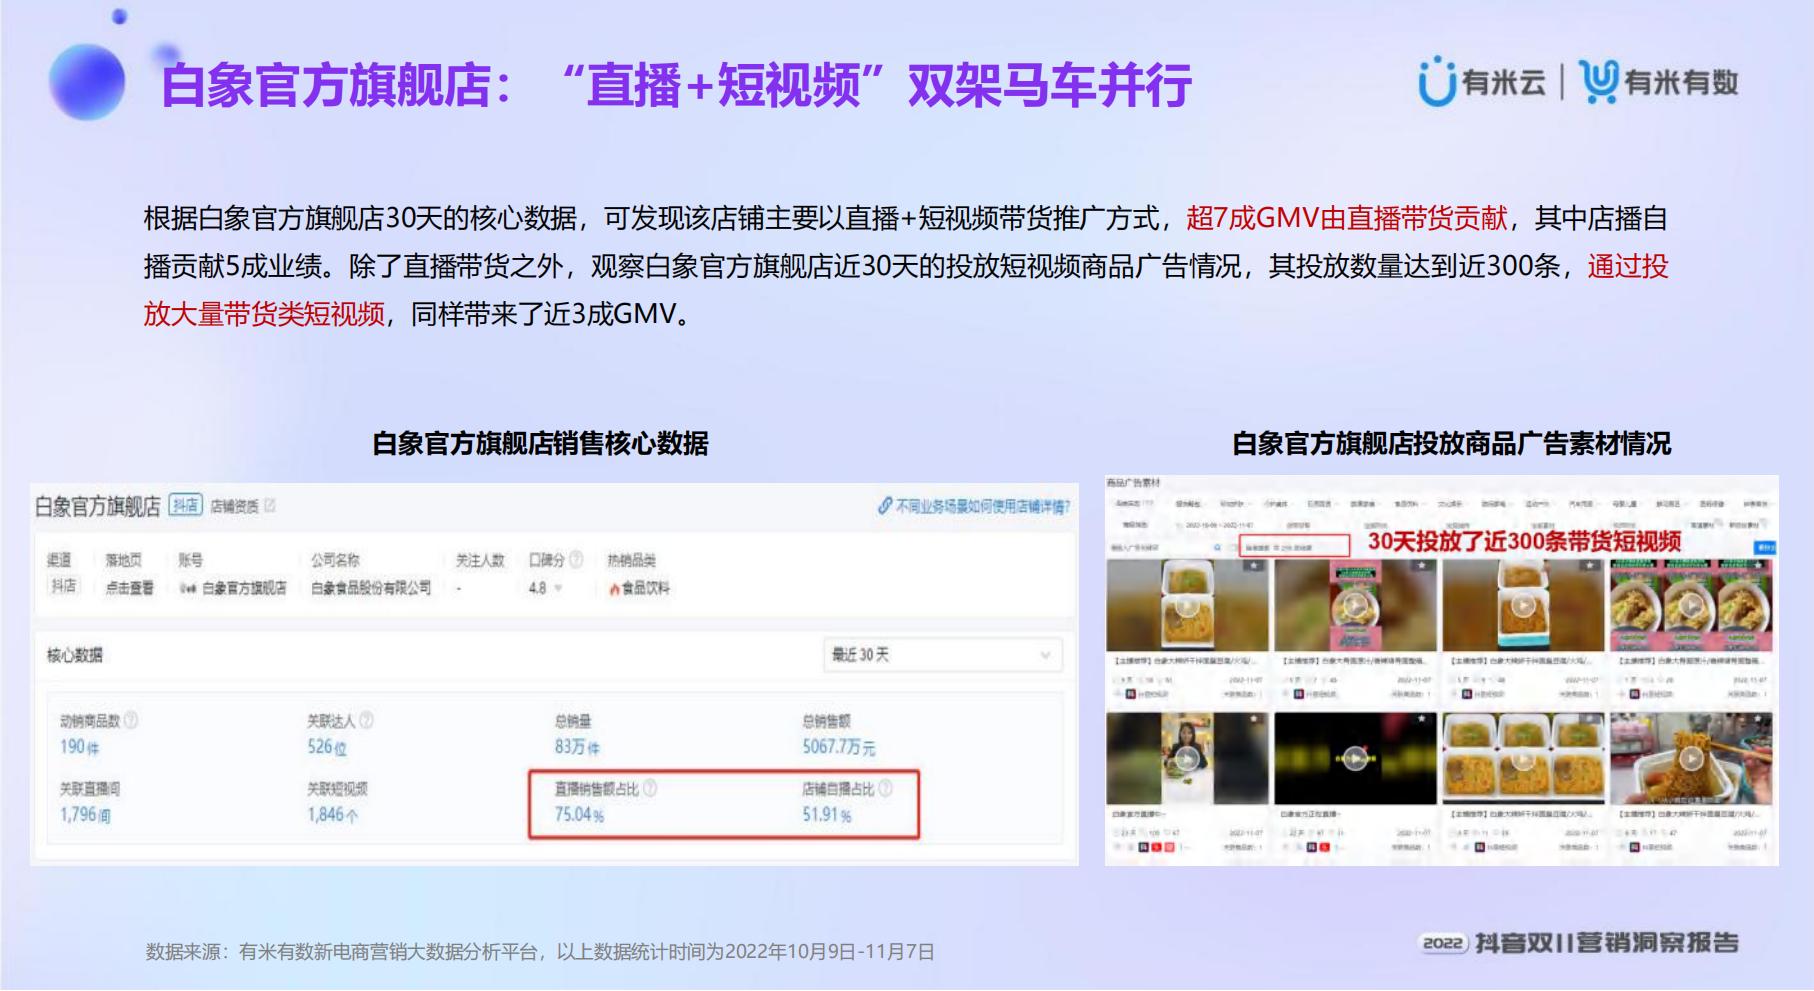Click the help icon beside 动销商品数
The height and width of the screenshot is (991, 1814).
point(131,720)
